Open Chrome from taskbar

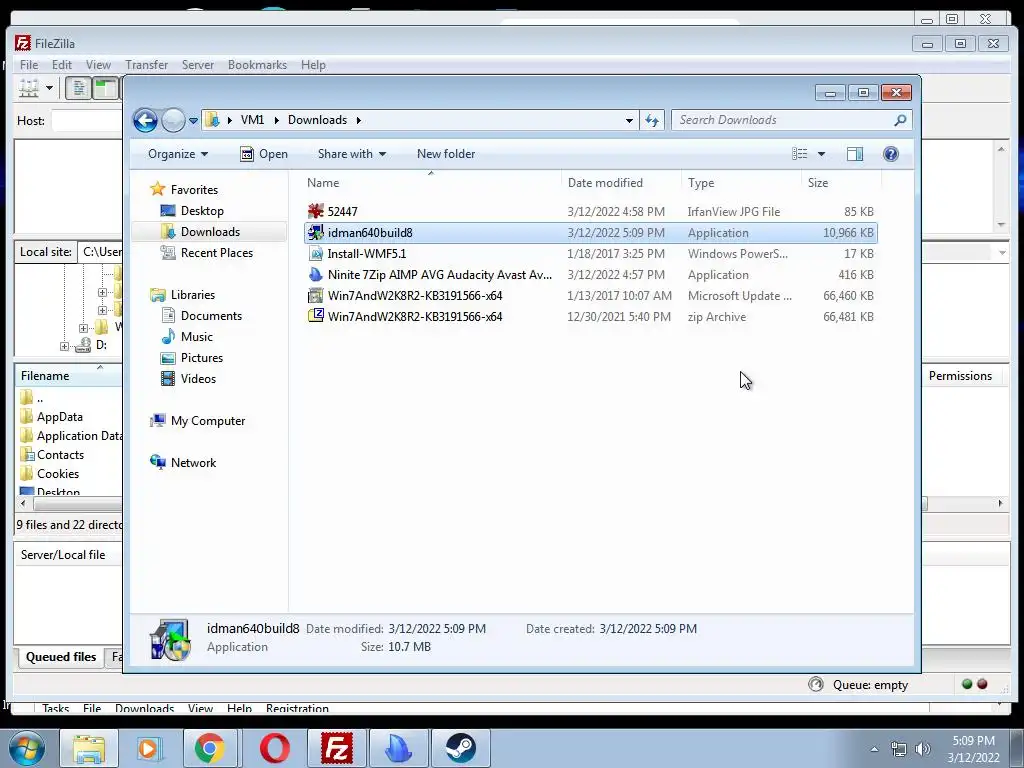pyautogui.click(x=210, y=748)
